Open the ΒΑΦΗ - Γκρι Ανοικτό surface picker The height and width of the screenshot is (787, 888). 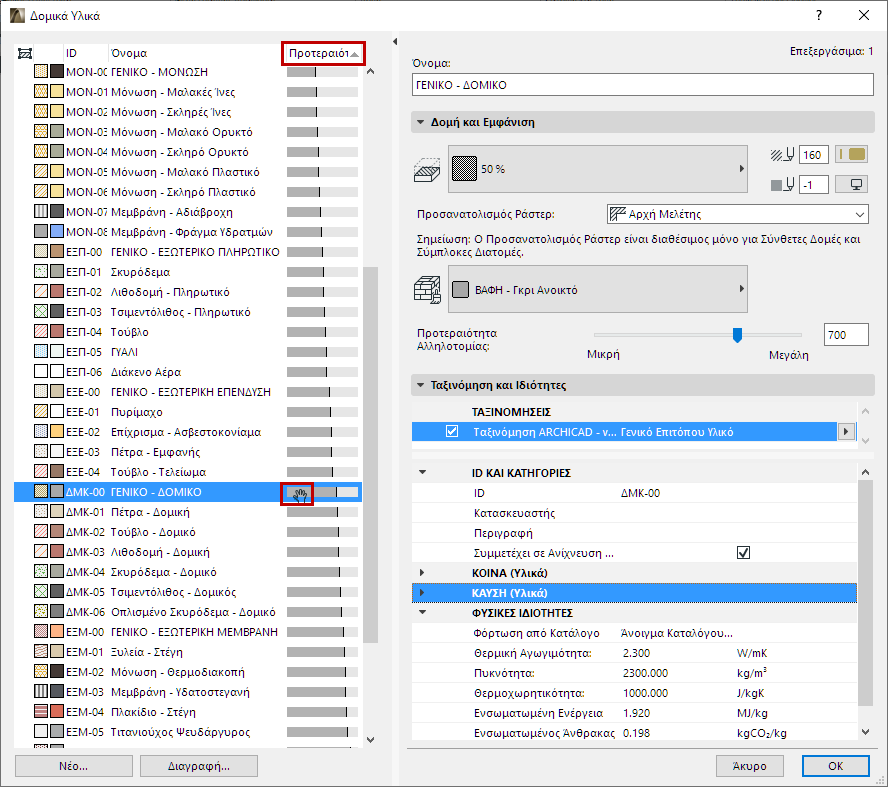coord(597,289)
